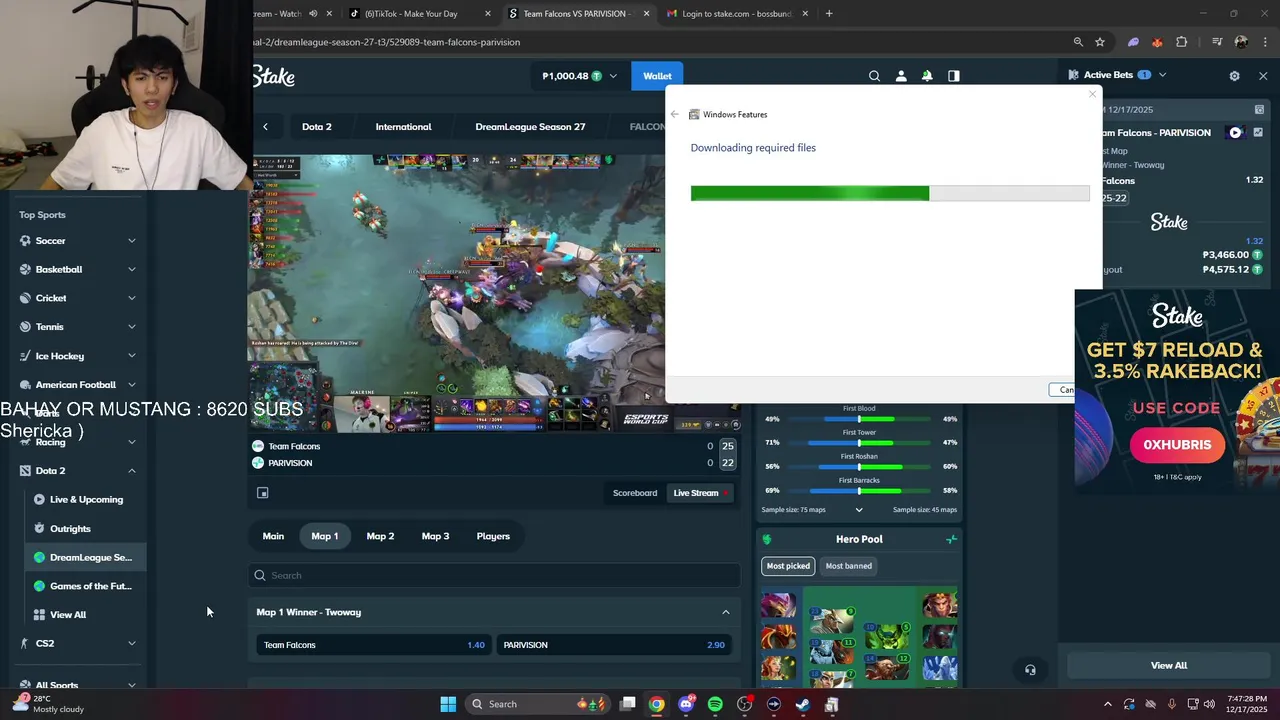The height and width of the screenshot is (720, 1280).
Task: Open Spotify from the taskbar
Action: (x=715, y=704)
